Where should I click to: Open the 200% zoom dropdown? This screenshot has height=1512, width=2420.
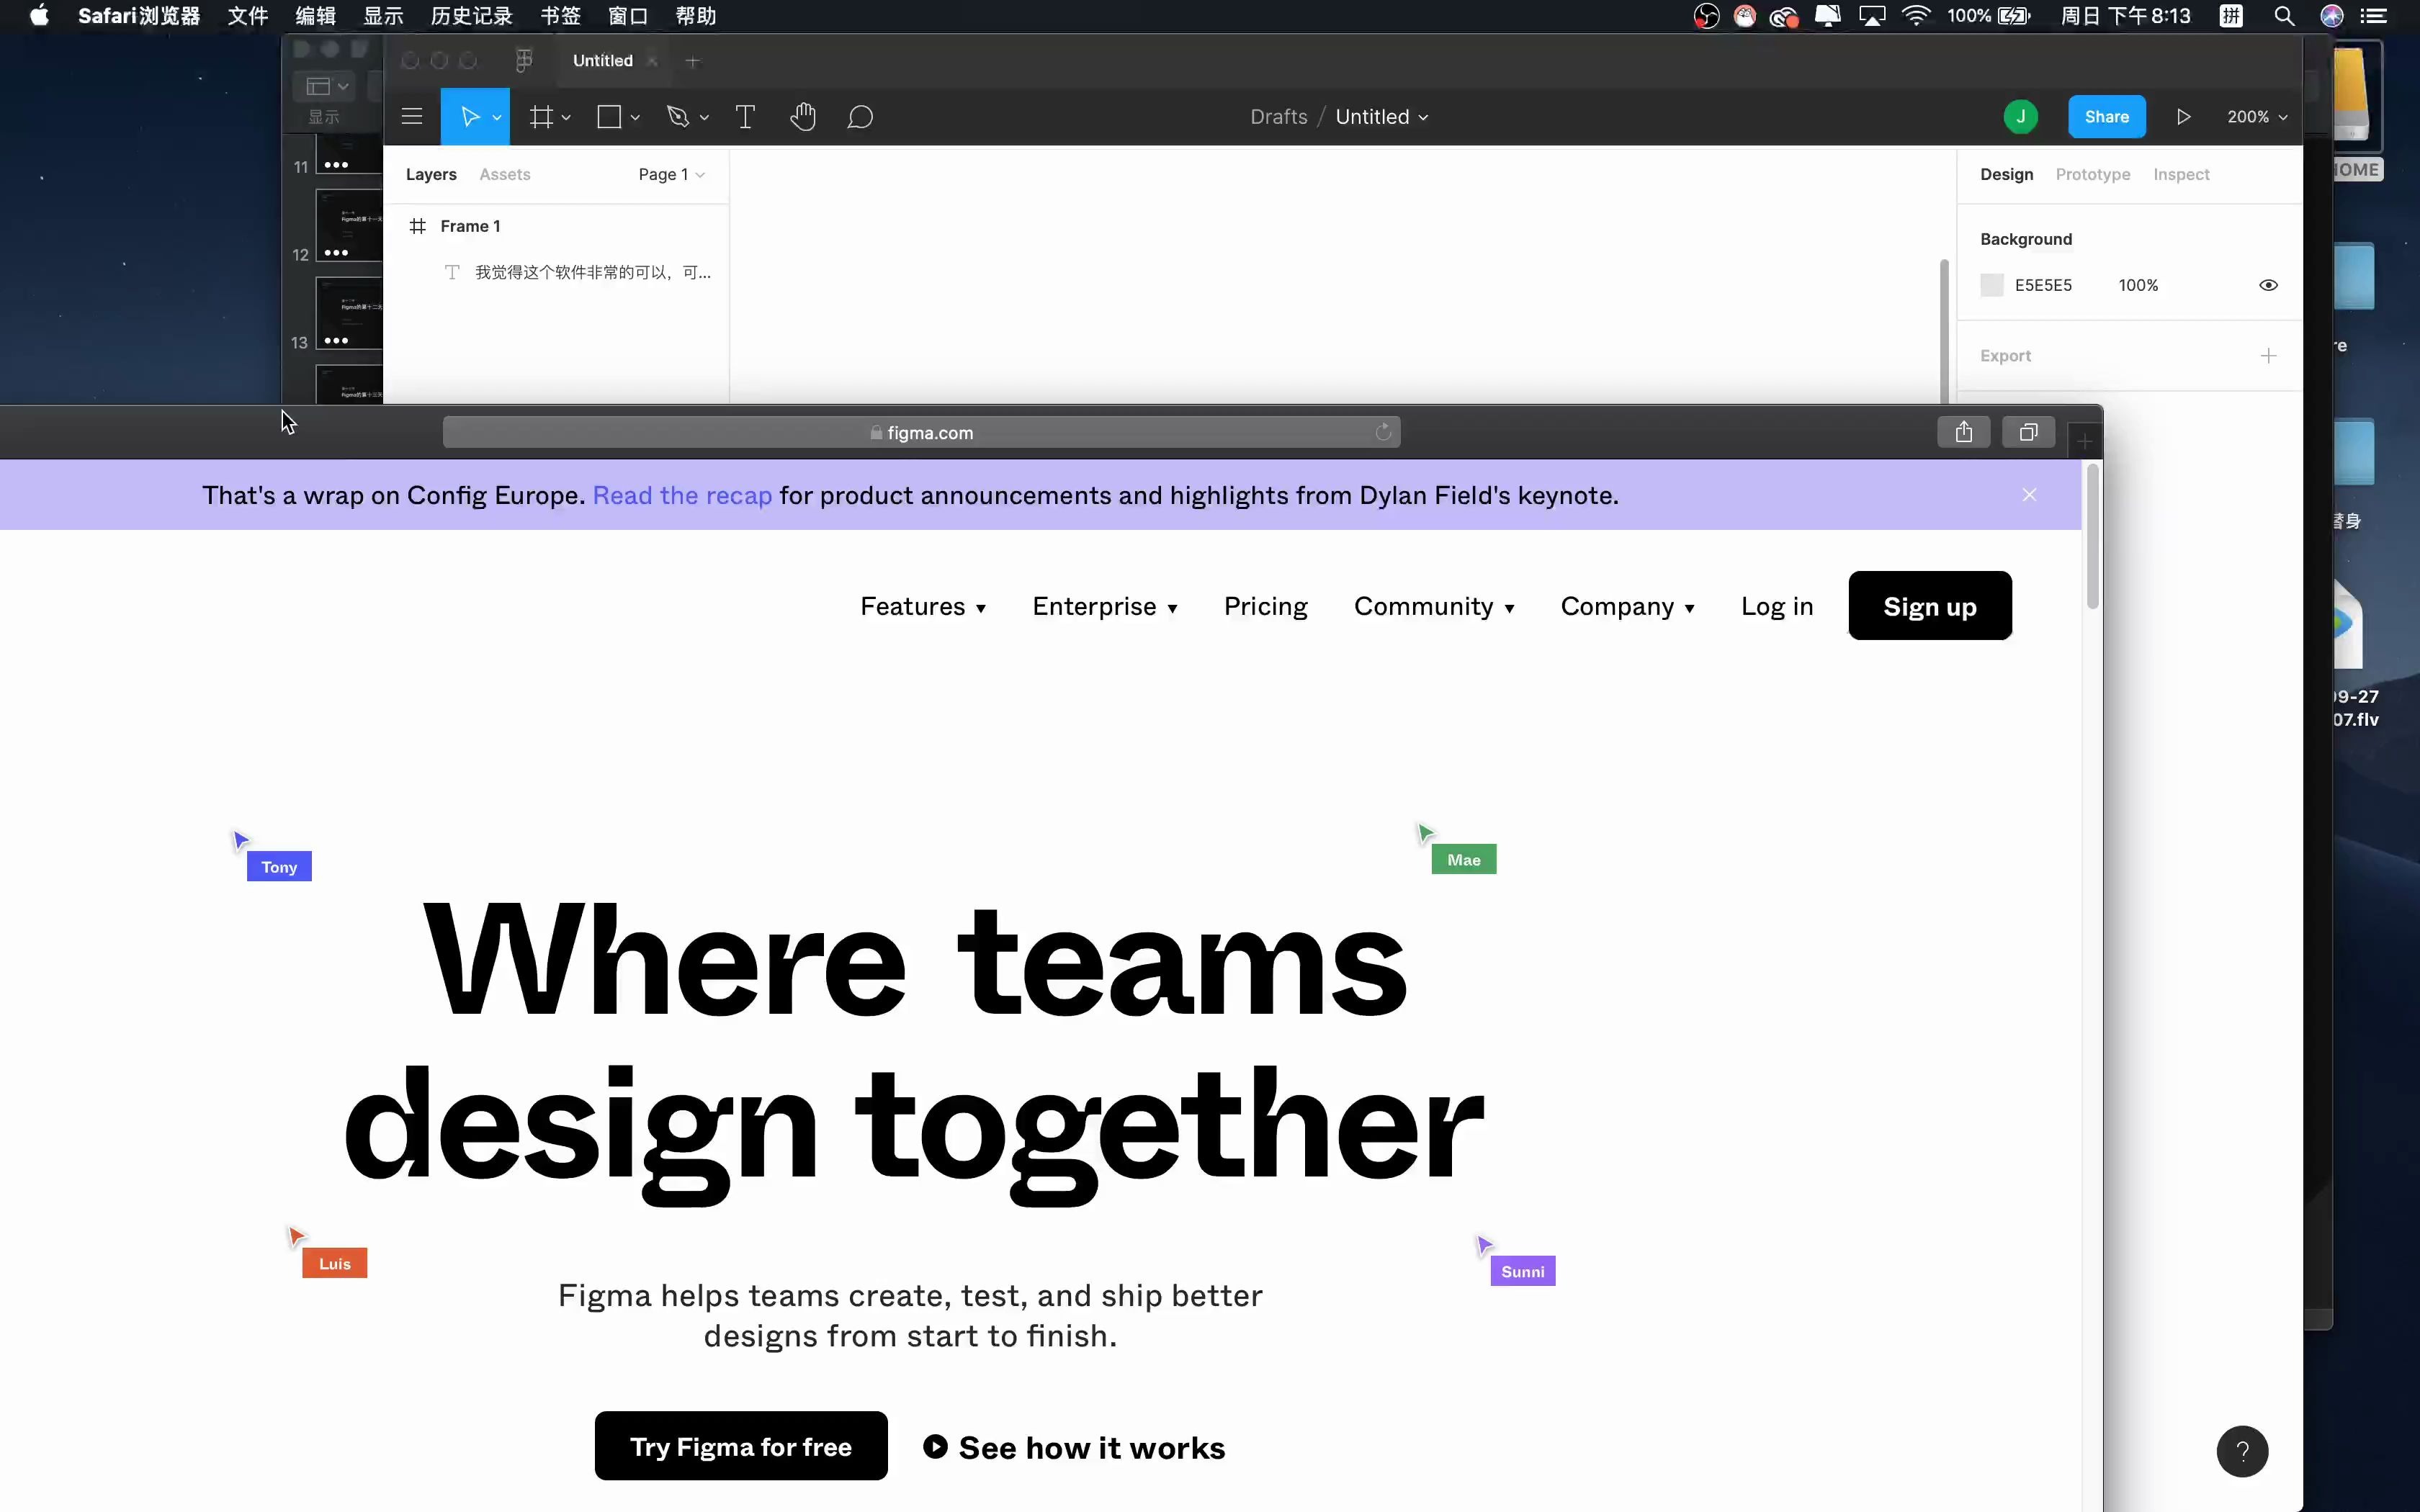tap(2257, 117)
